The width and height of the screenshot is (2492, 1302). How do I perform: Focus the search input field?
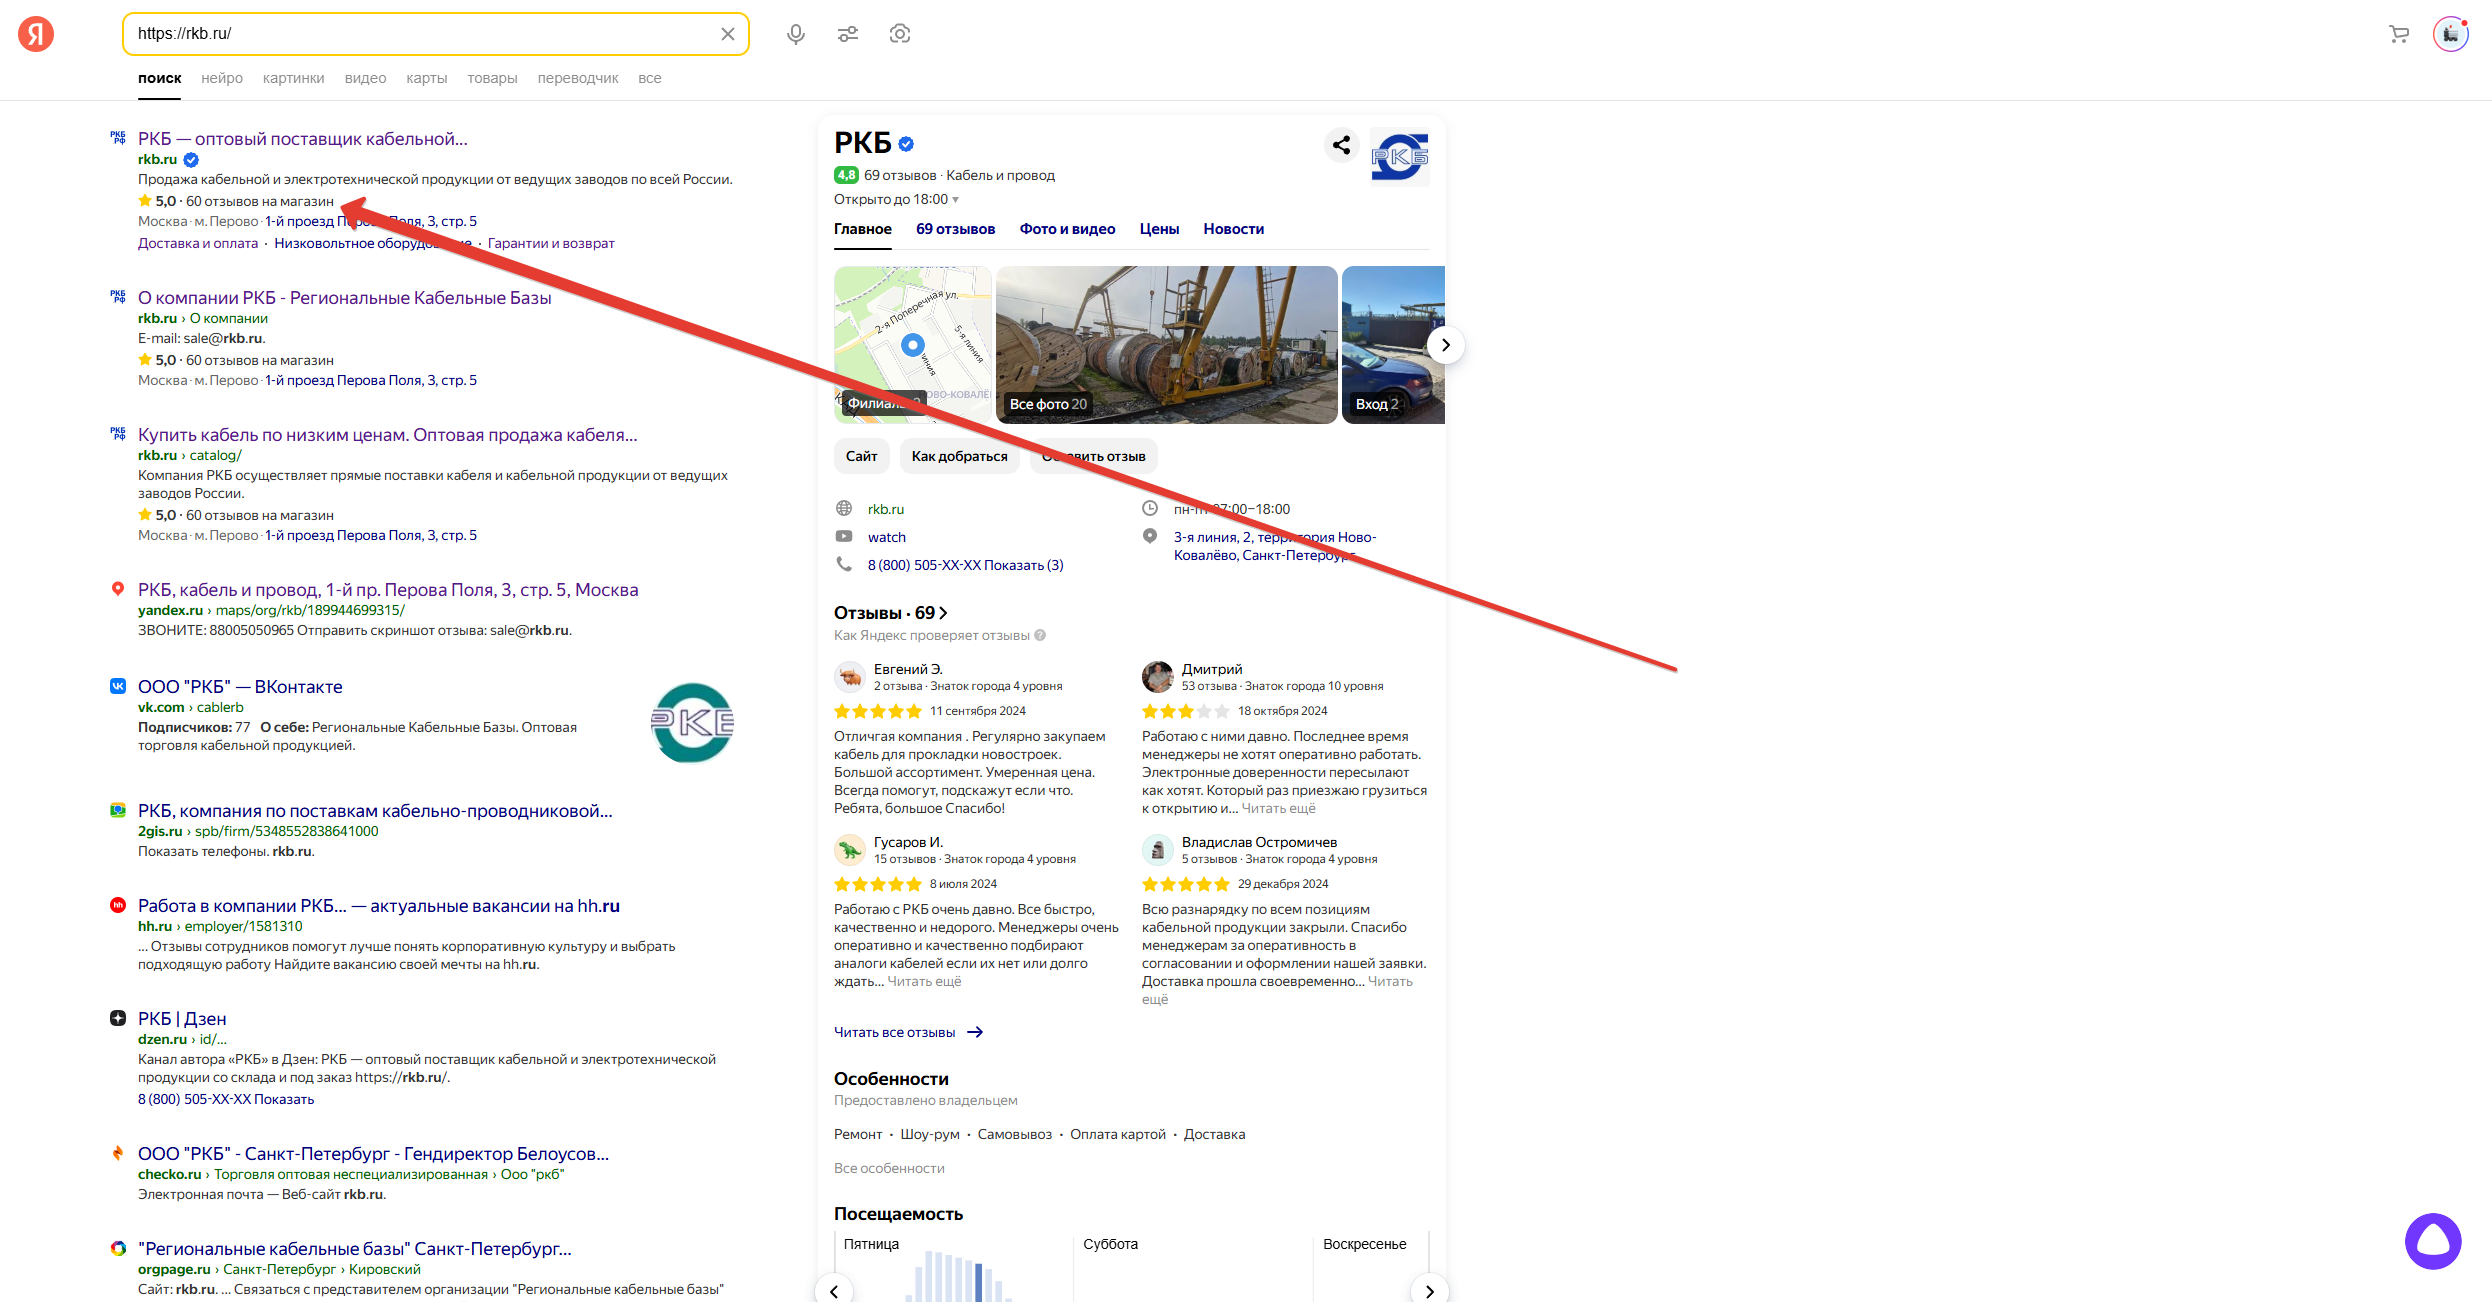[425, 34]
